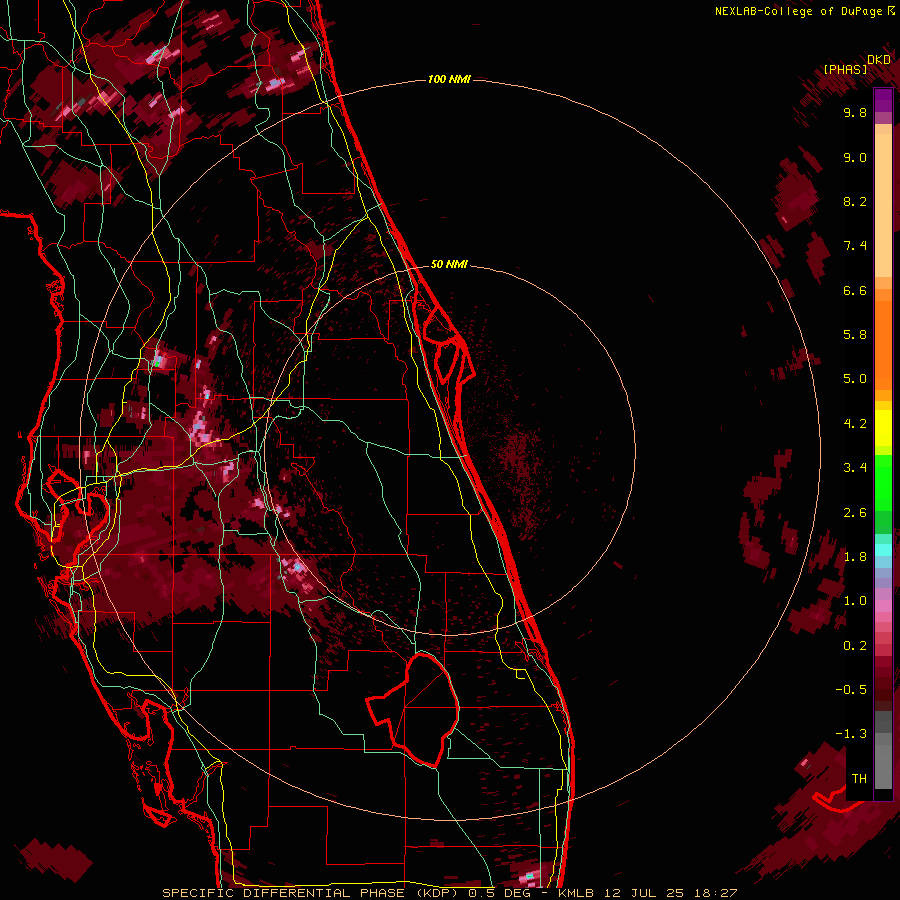
Task: Select the "4.2" value on the scale
Action: click(x=855, y=424)
